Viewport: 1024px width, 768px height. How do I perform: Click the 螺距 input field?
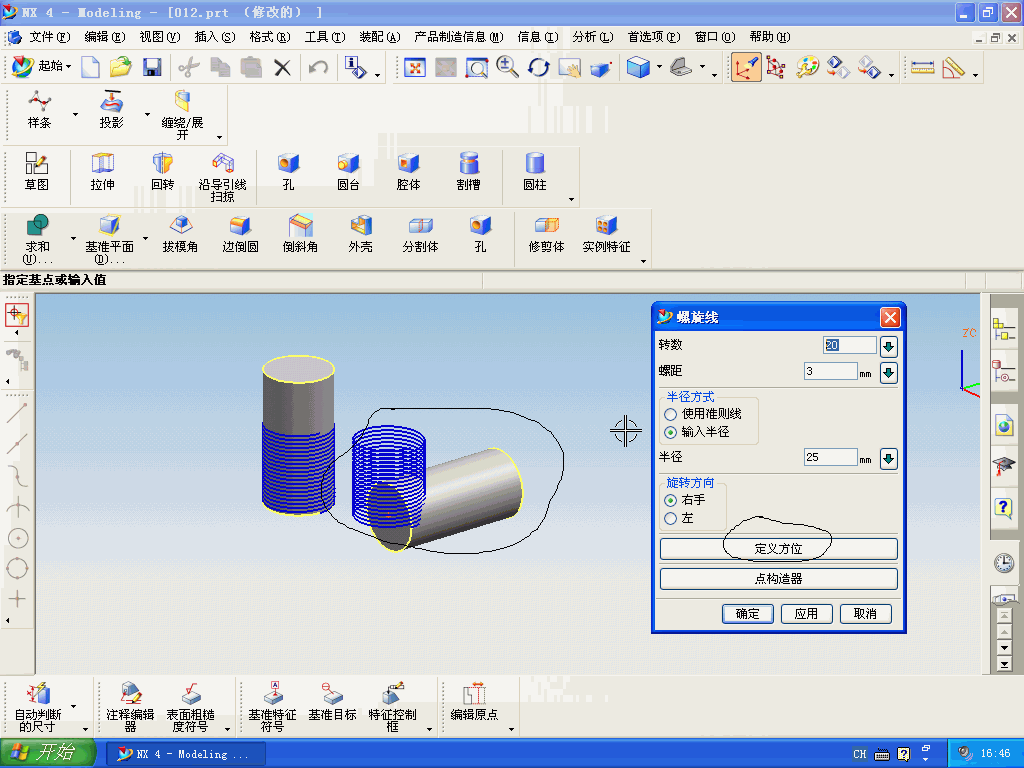pyautogui.click(x=830, y=372)
